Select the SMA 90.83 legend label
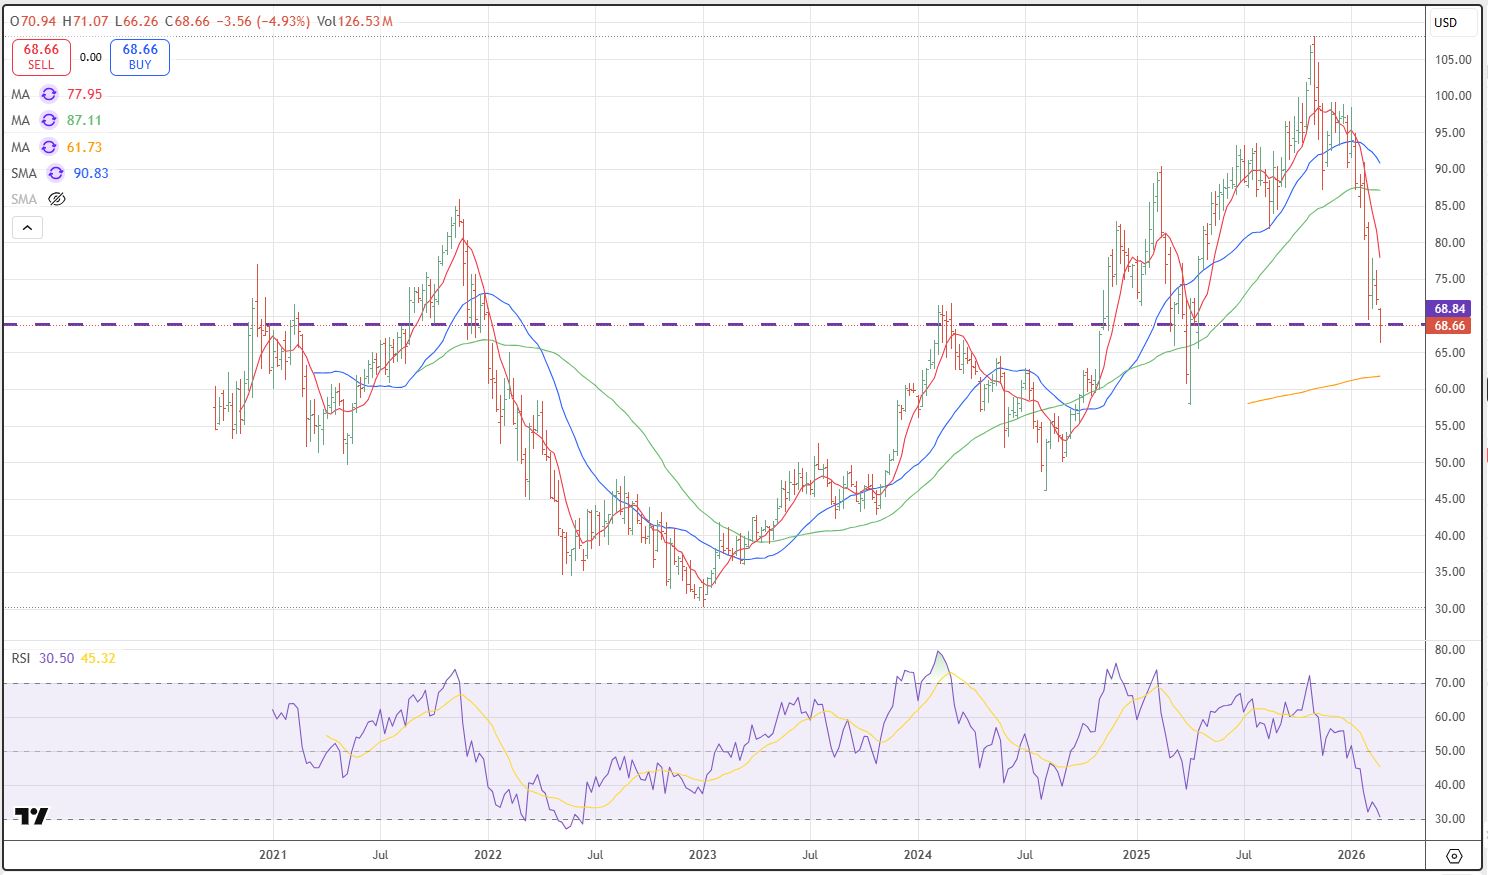The height and width of the screenshot is (875, 1488). [x=24, y=173]
